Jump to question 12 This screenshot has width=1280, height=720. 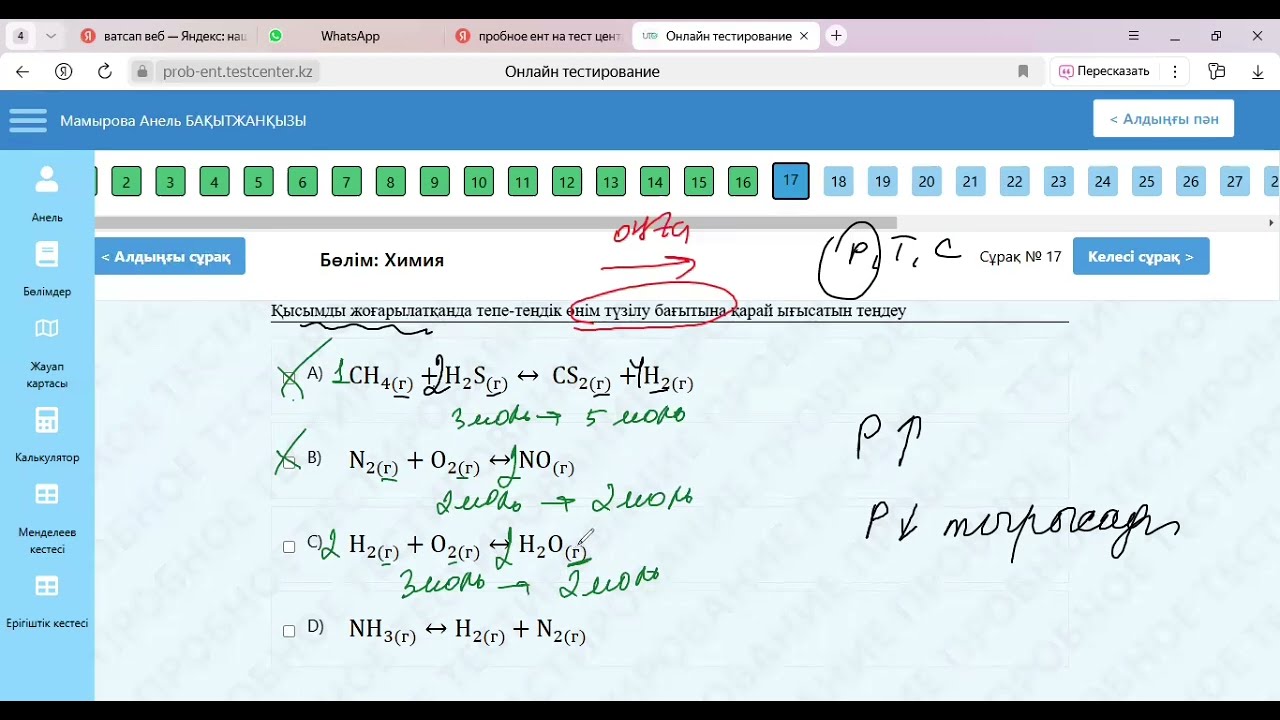pos(566,181)
